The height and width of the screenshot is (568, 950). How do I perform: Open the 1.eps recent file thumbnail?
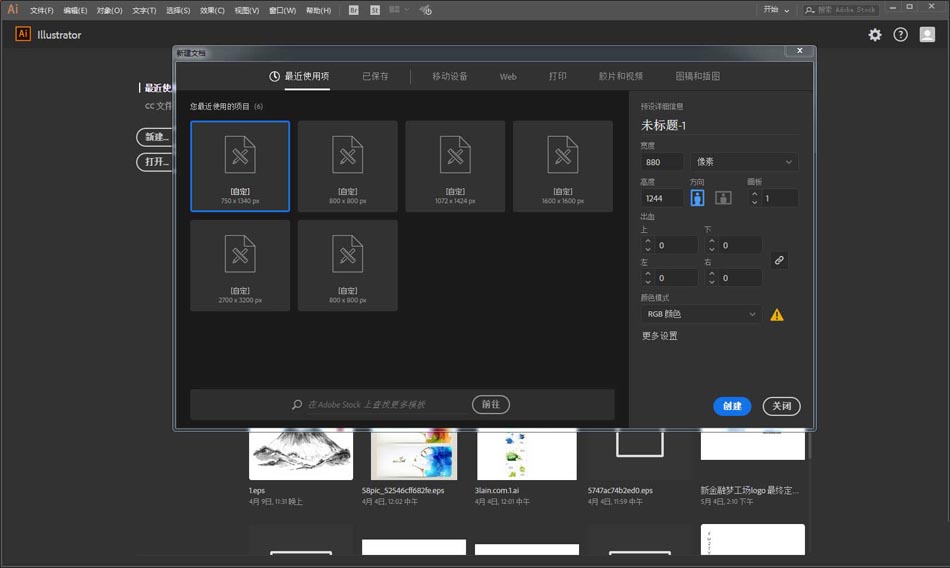300,455
